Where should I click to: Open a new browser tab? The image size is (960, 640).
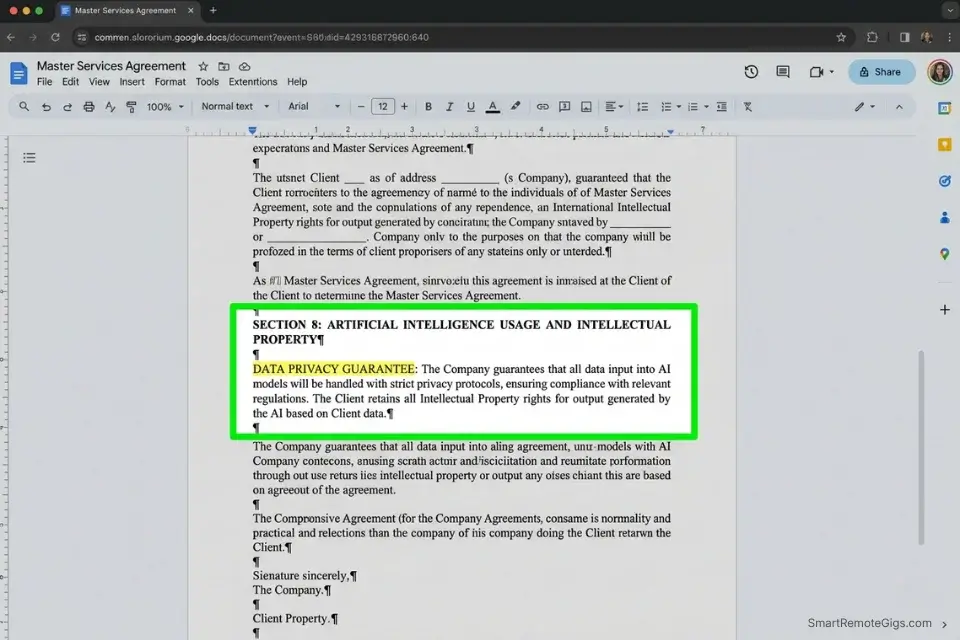pos(213,10)
